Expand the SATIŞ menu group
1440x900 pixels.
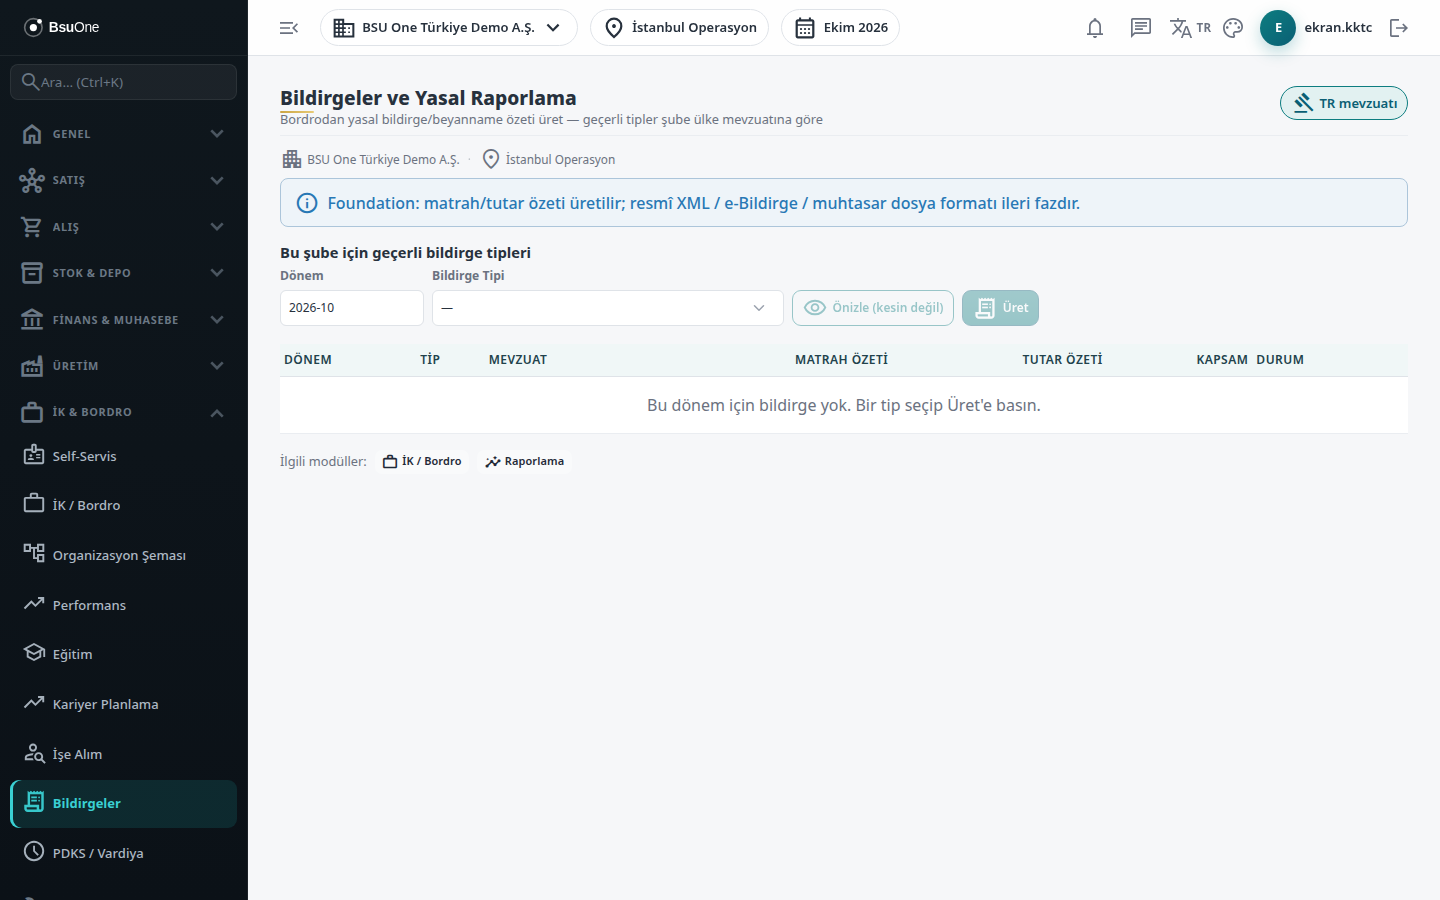pos(124,180)
